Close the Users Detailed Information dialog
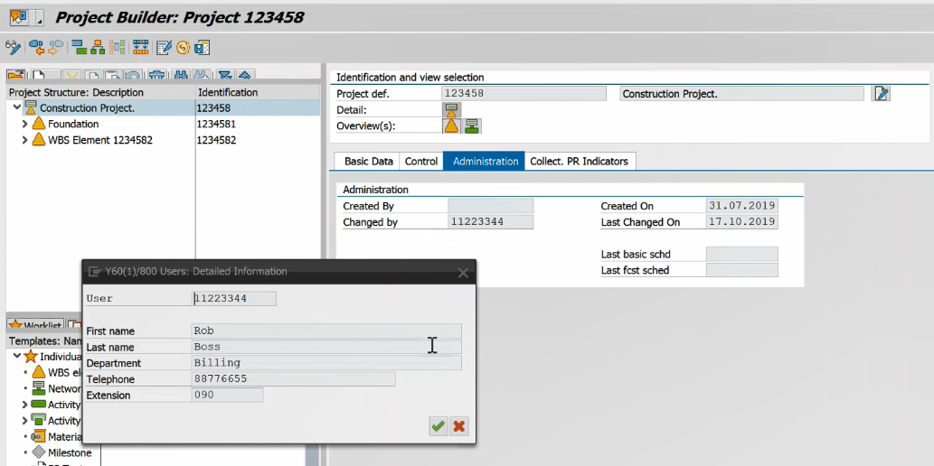 (x=463, y=272)
